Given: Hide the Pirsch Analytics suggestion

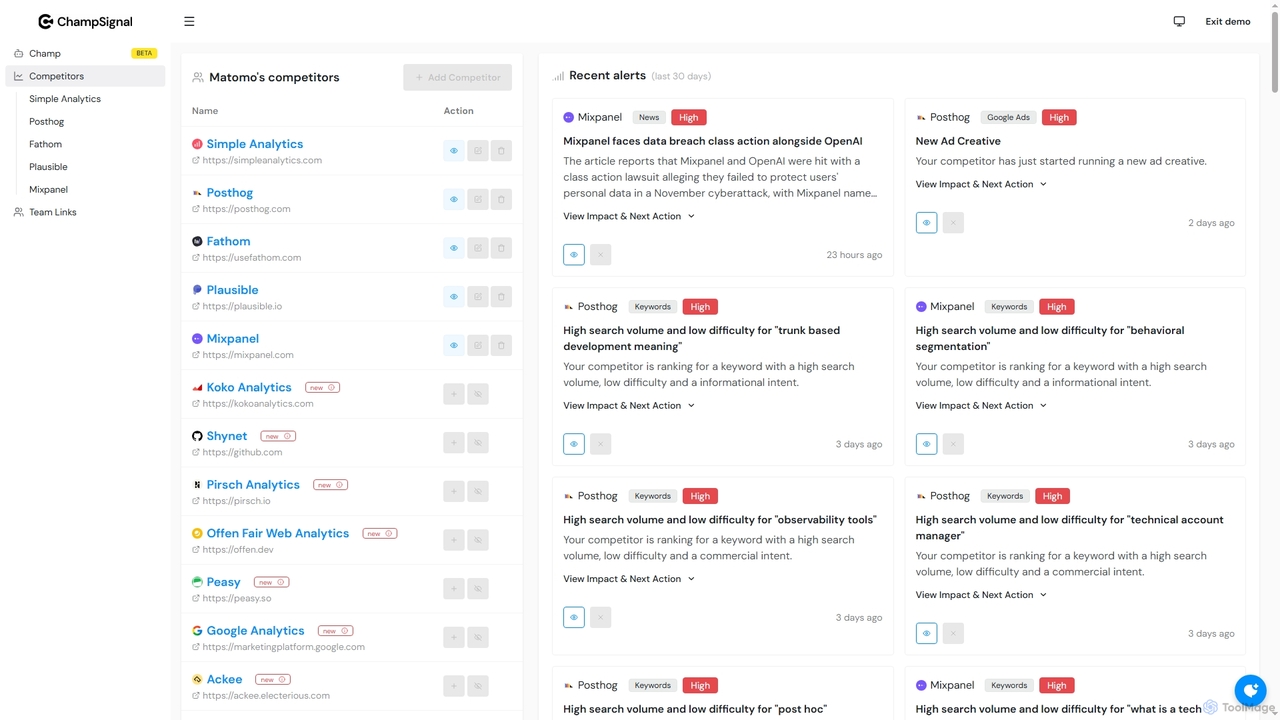Looking at the screenshot, I should coord(478,491).
